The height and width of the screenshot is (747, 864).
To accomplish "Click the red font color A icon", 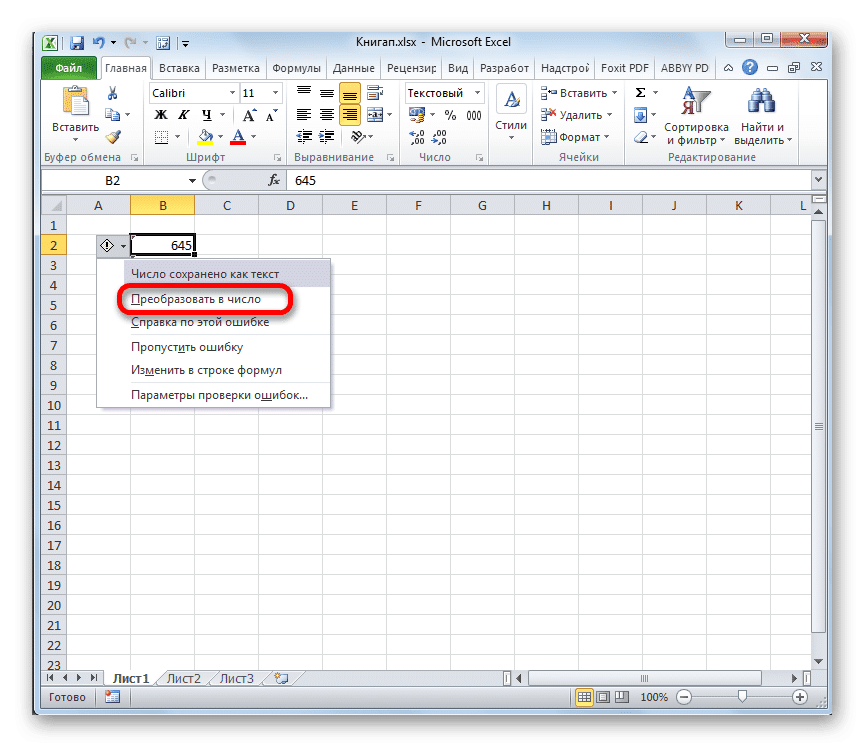I will [238, 137].
